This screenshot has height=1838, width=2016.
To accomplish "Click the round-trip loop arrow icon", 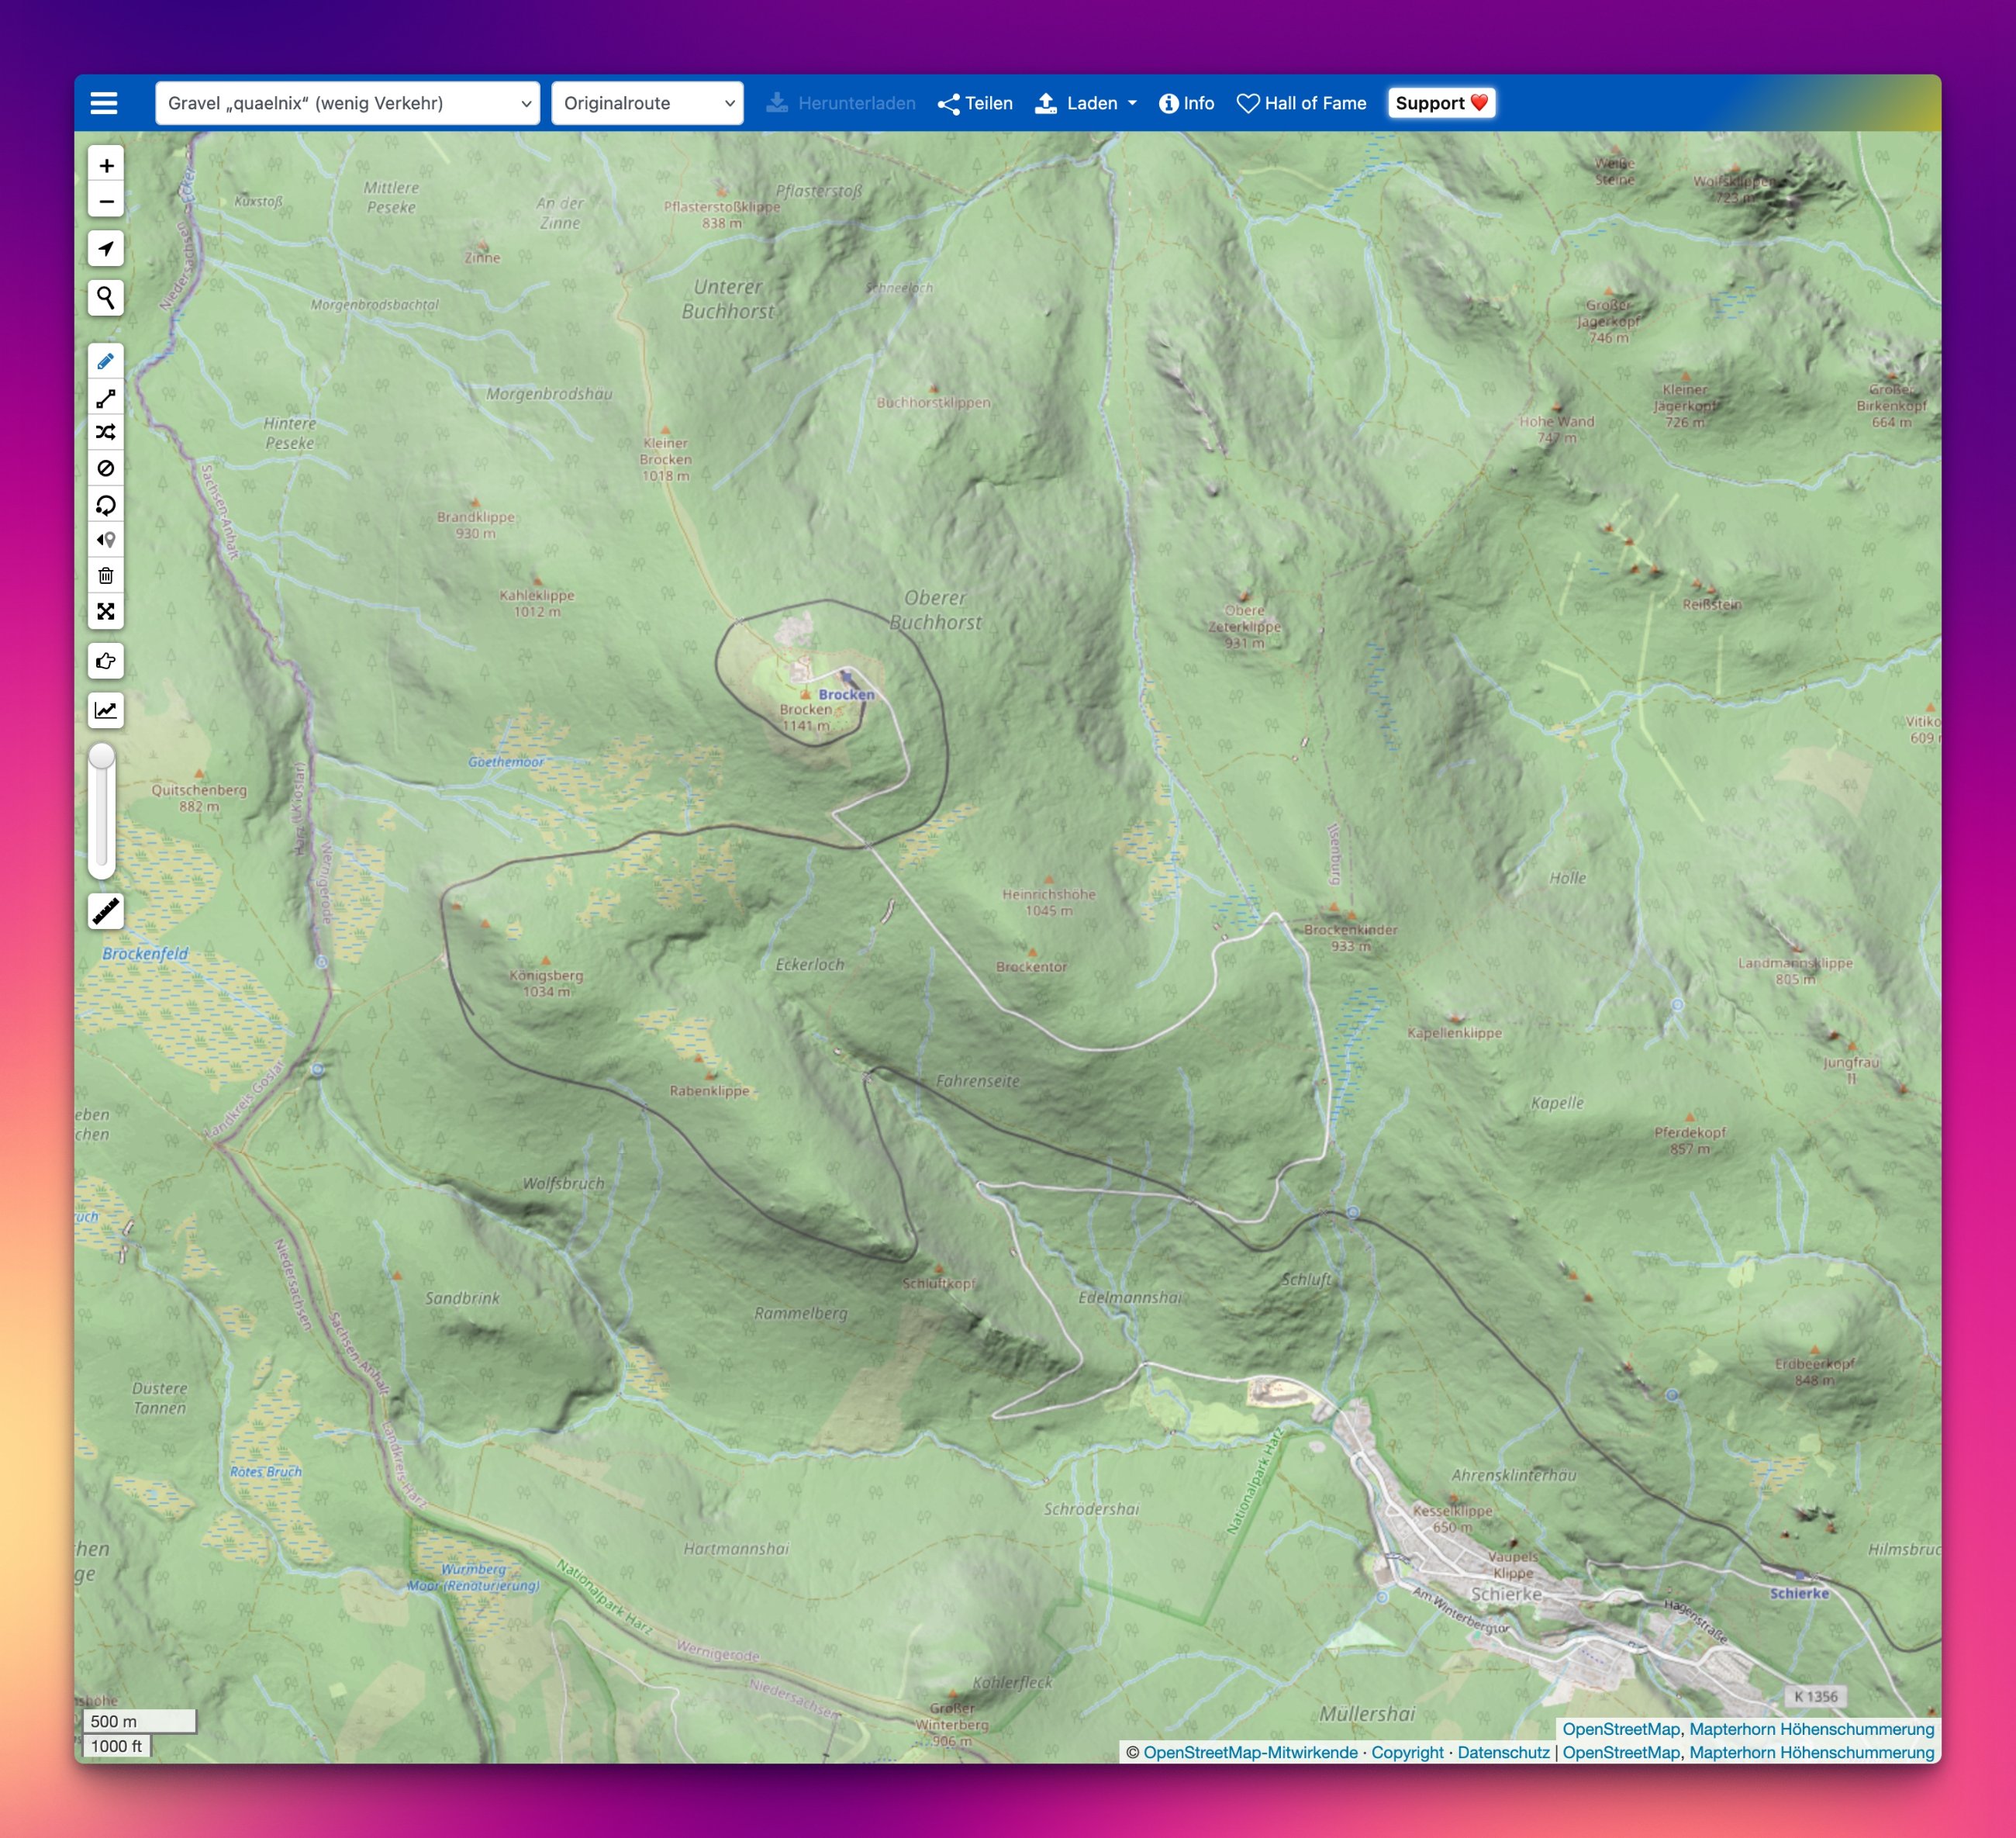I will 106,505.
